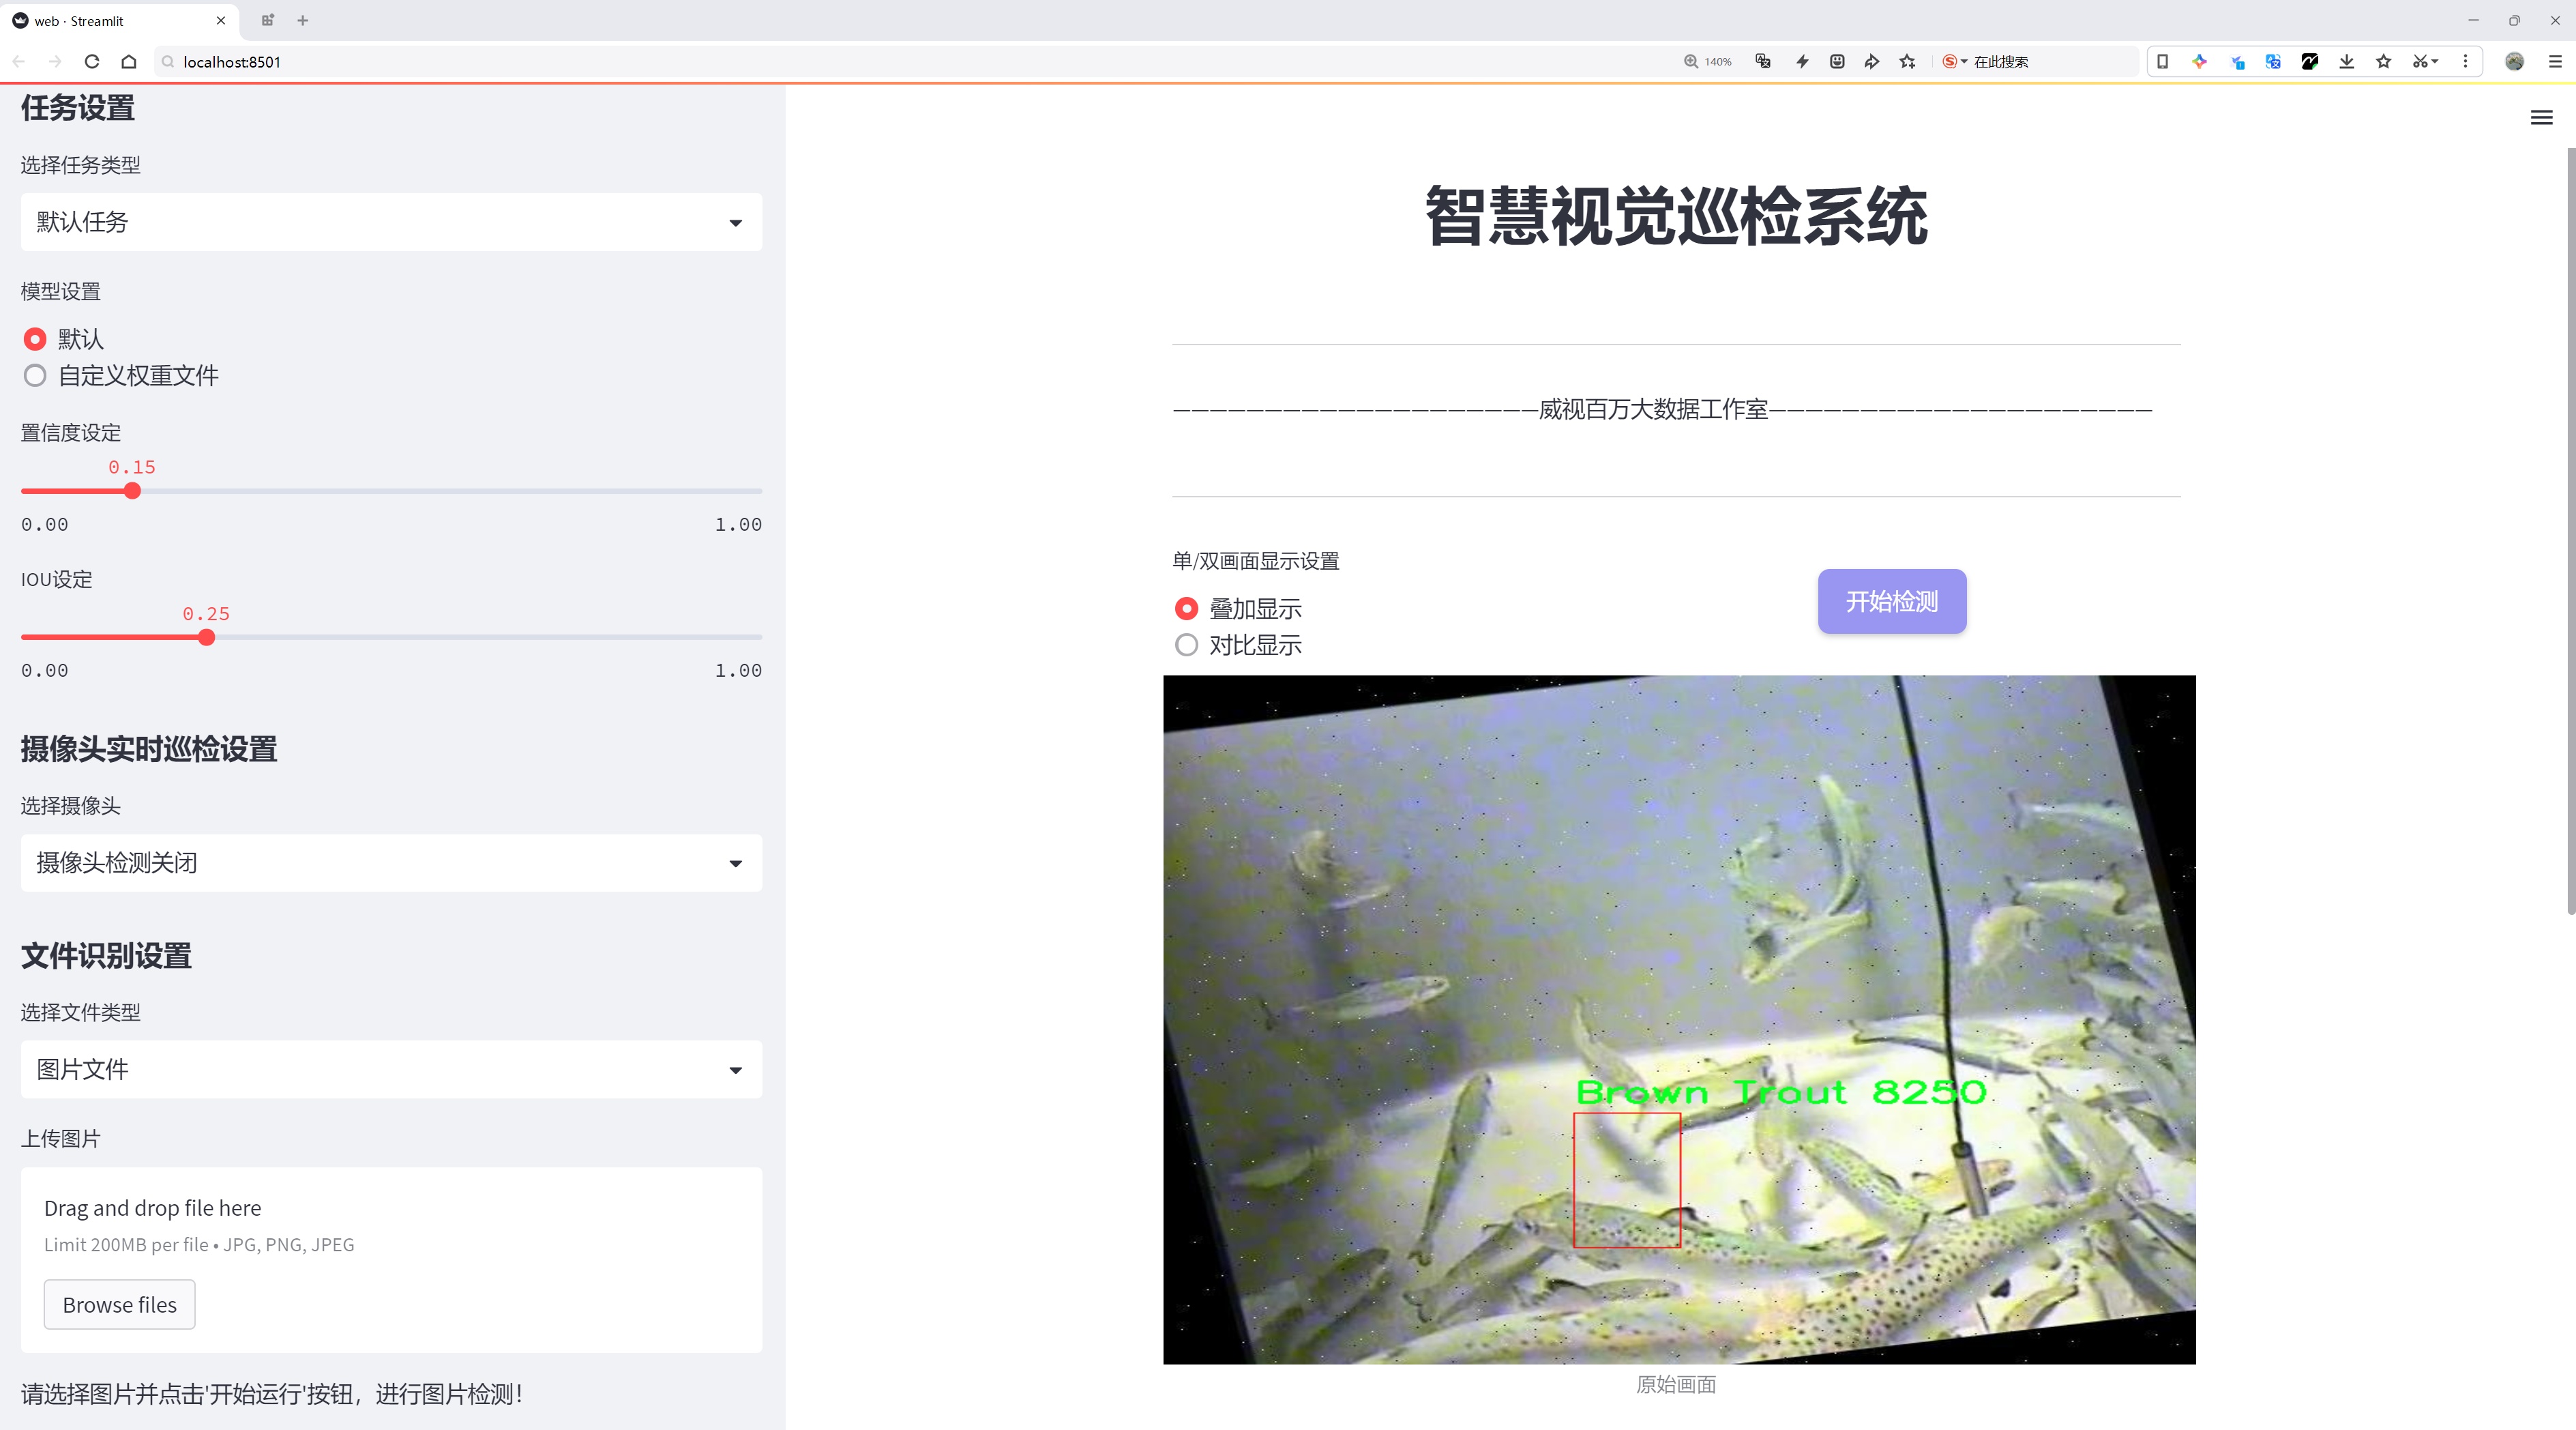Screen dimensions: 2576x1430
Task: Select the web · Streamlit tab
Action: 118,20
